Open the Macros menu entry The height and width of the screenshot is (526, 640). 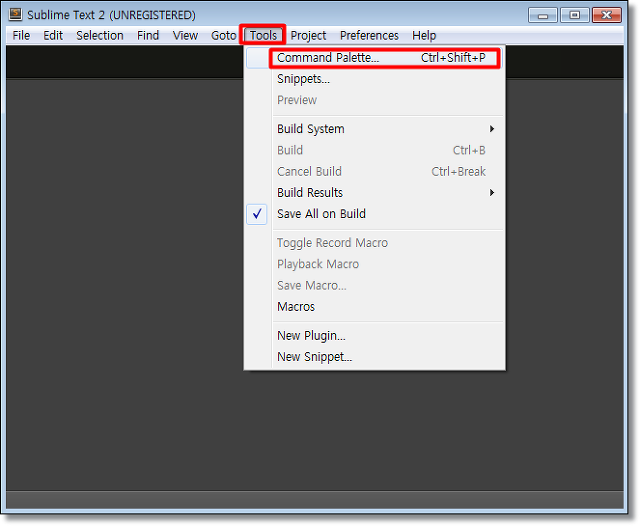(374, 306)
